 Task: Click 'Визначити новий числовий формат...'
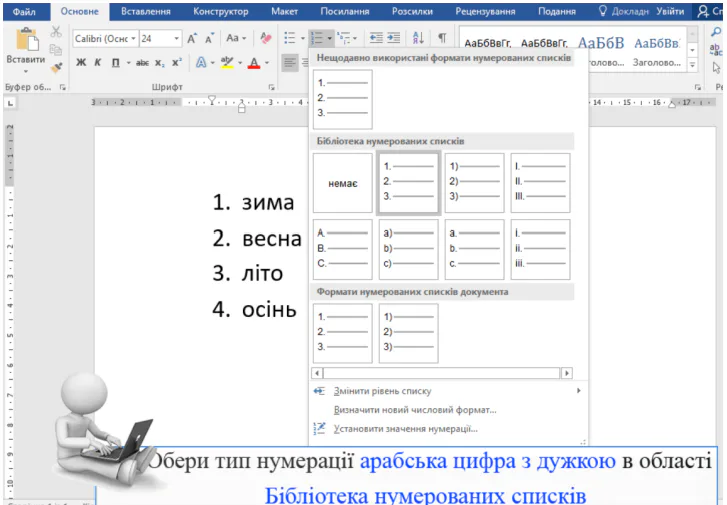click(x=415, y=410)
